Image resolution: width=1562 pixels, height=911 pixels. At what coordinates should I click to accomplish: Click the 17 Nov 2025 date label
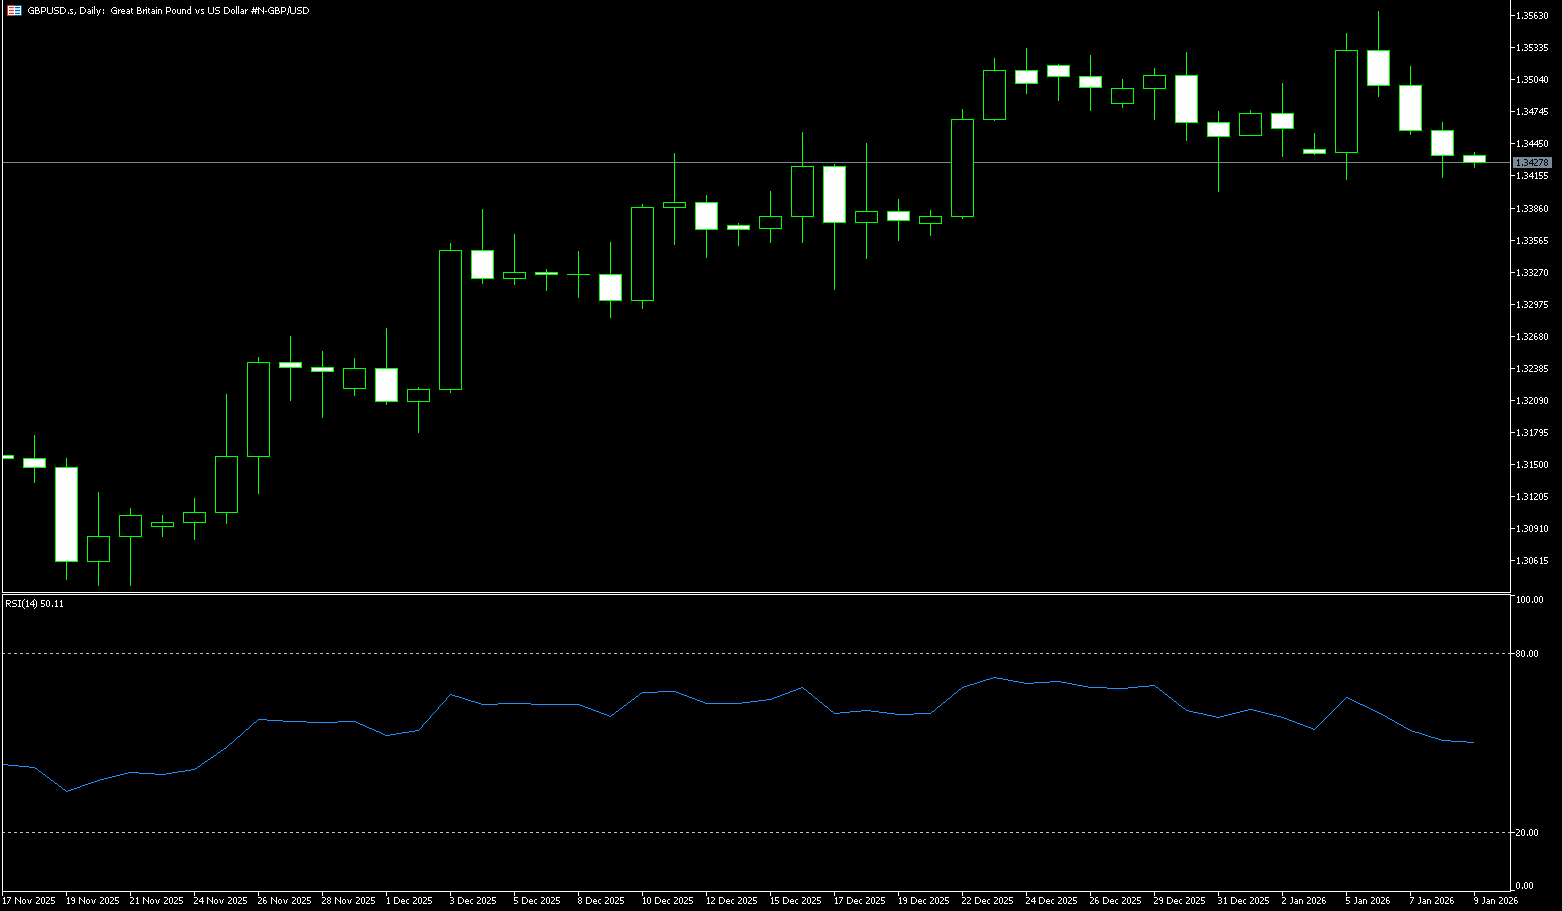[x=29, y=901]
